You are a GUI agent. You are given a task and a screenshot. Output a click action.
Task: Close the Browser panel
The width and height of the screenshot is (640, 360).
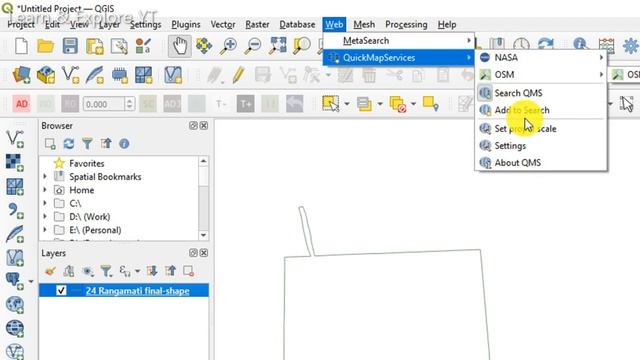tap(204, 126)
